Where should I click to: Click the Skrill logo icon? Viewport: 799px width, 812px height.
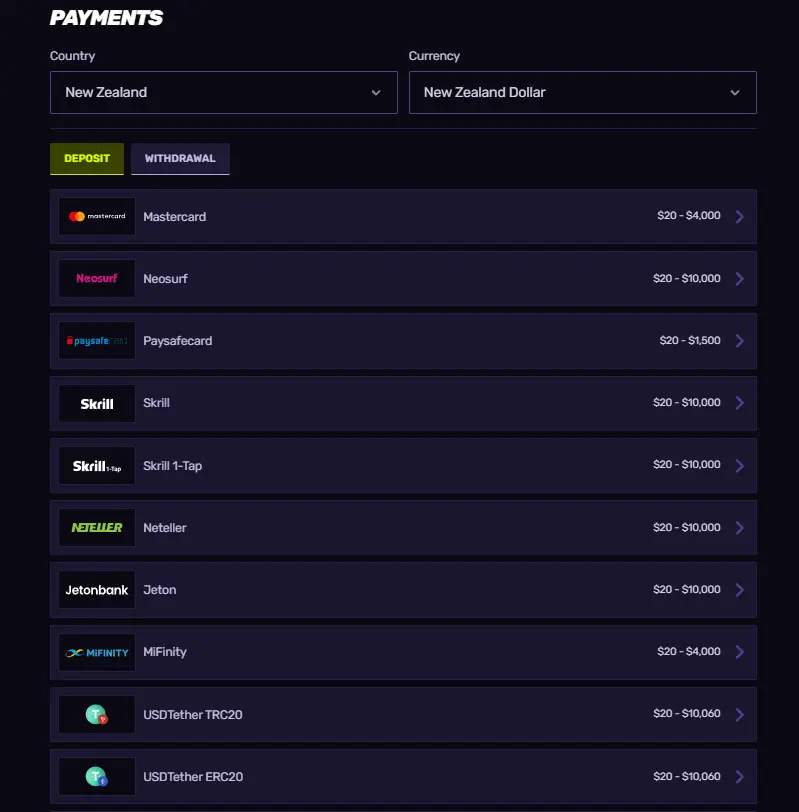(96, 403)
